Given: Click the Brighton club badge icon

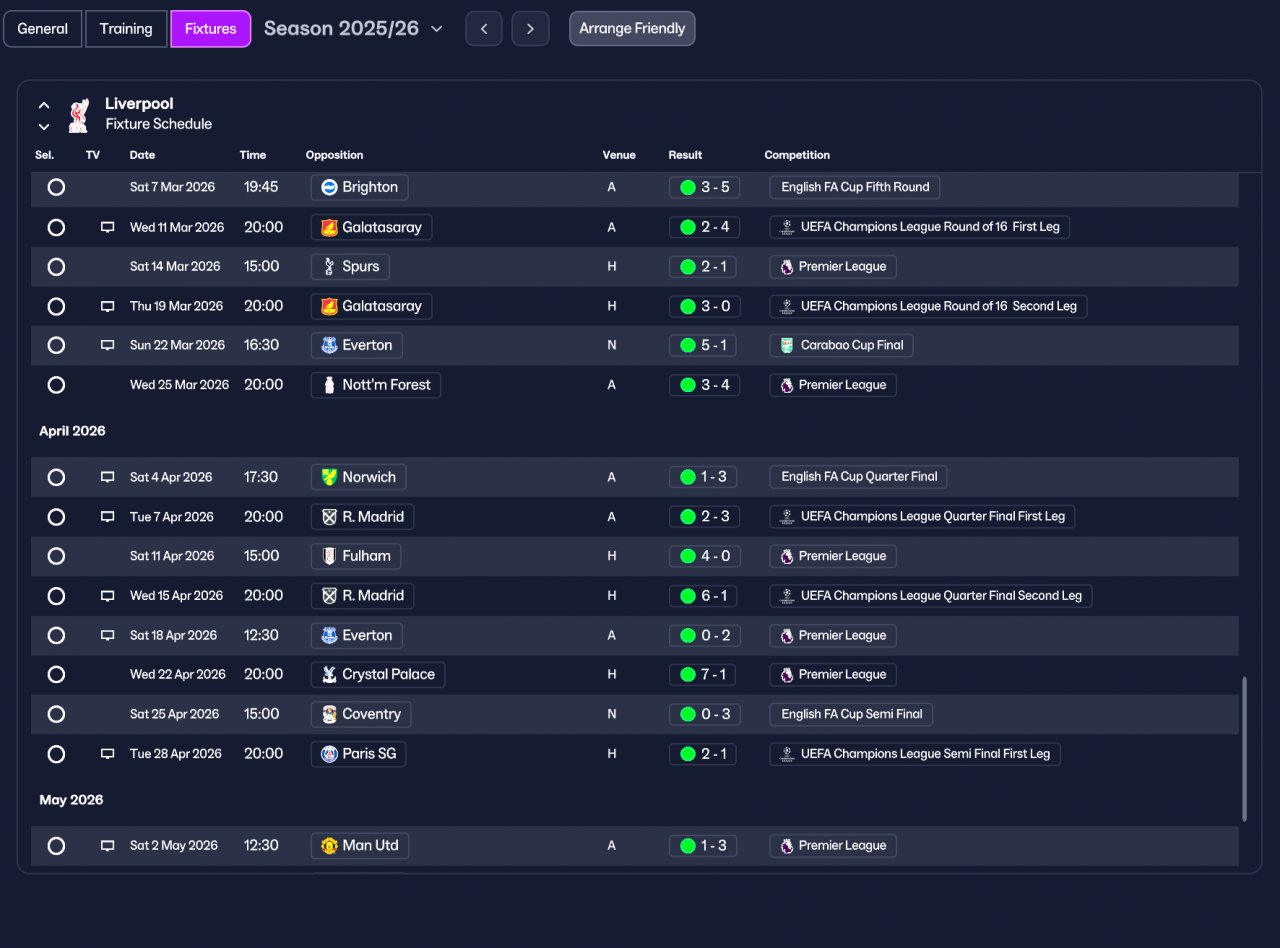Looking at the screenshot, I should pos(329,187).
